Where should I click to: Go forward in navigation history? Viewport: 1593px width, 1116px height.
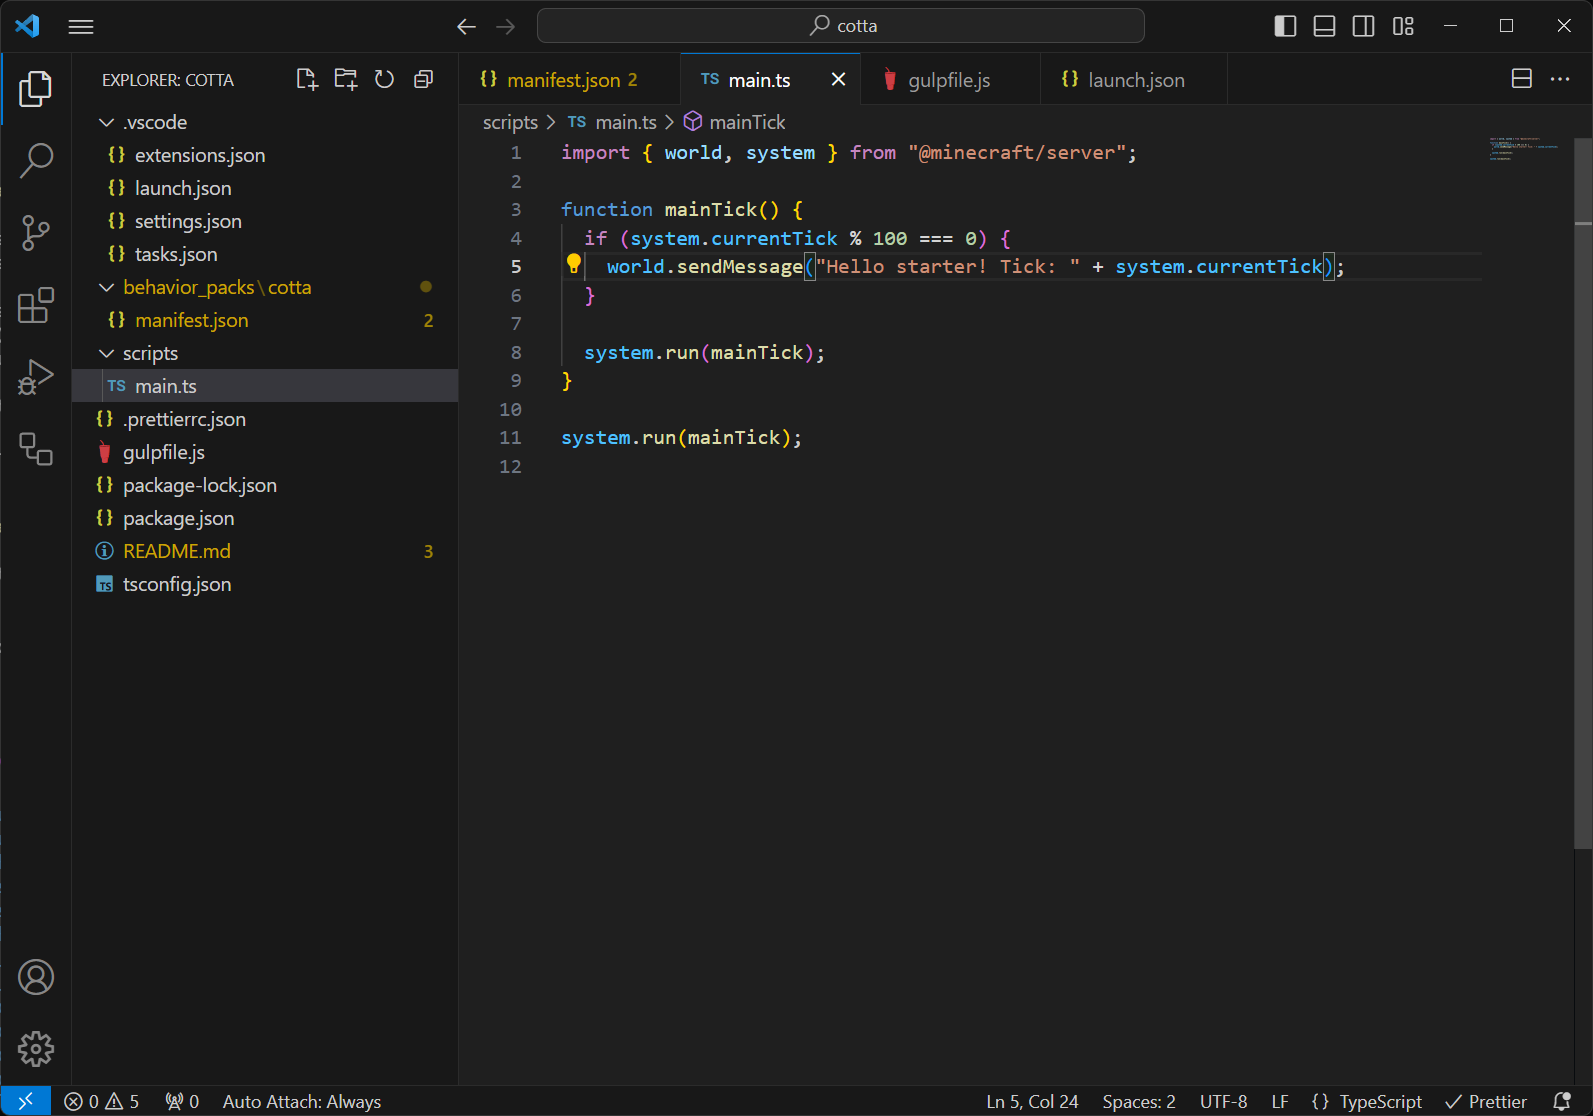click(x=506, y=26)
